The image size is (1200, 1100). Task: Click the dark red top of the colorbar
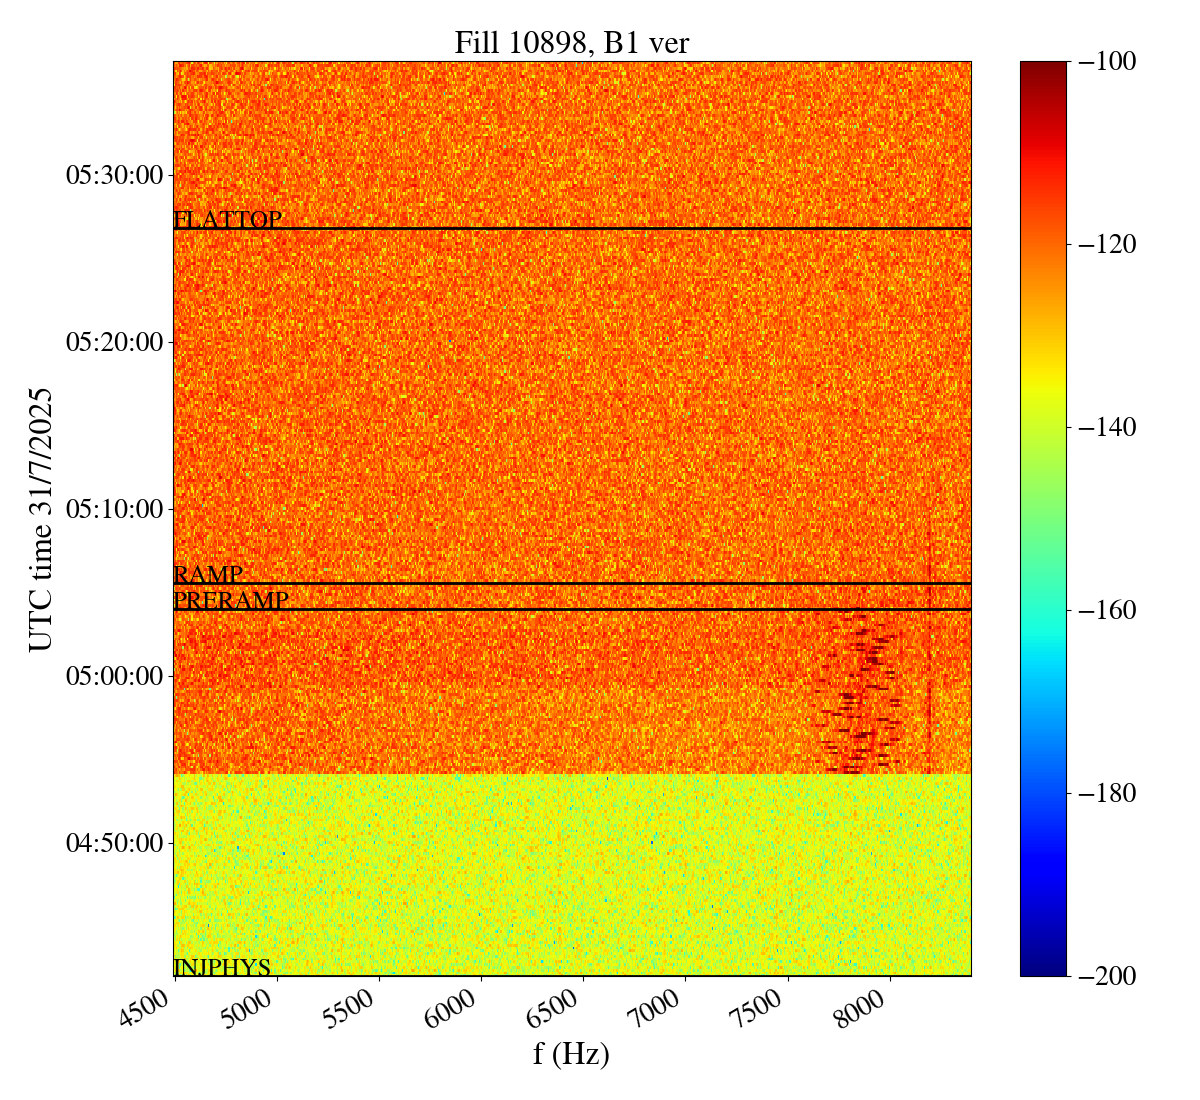pos(1043,68)
